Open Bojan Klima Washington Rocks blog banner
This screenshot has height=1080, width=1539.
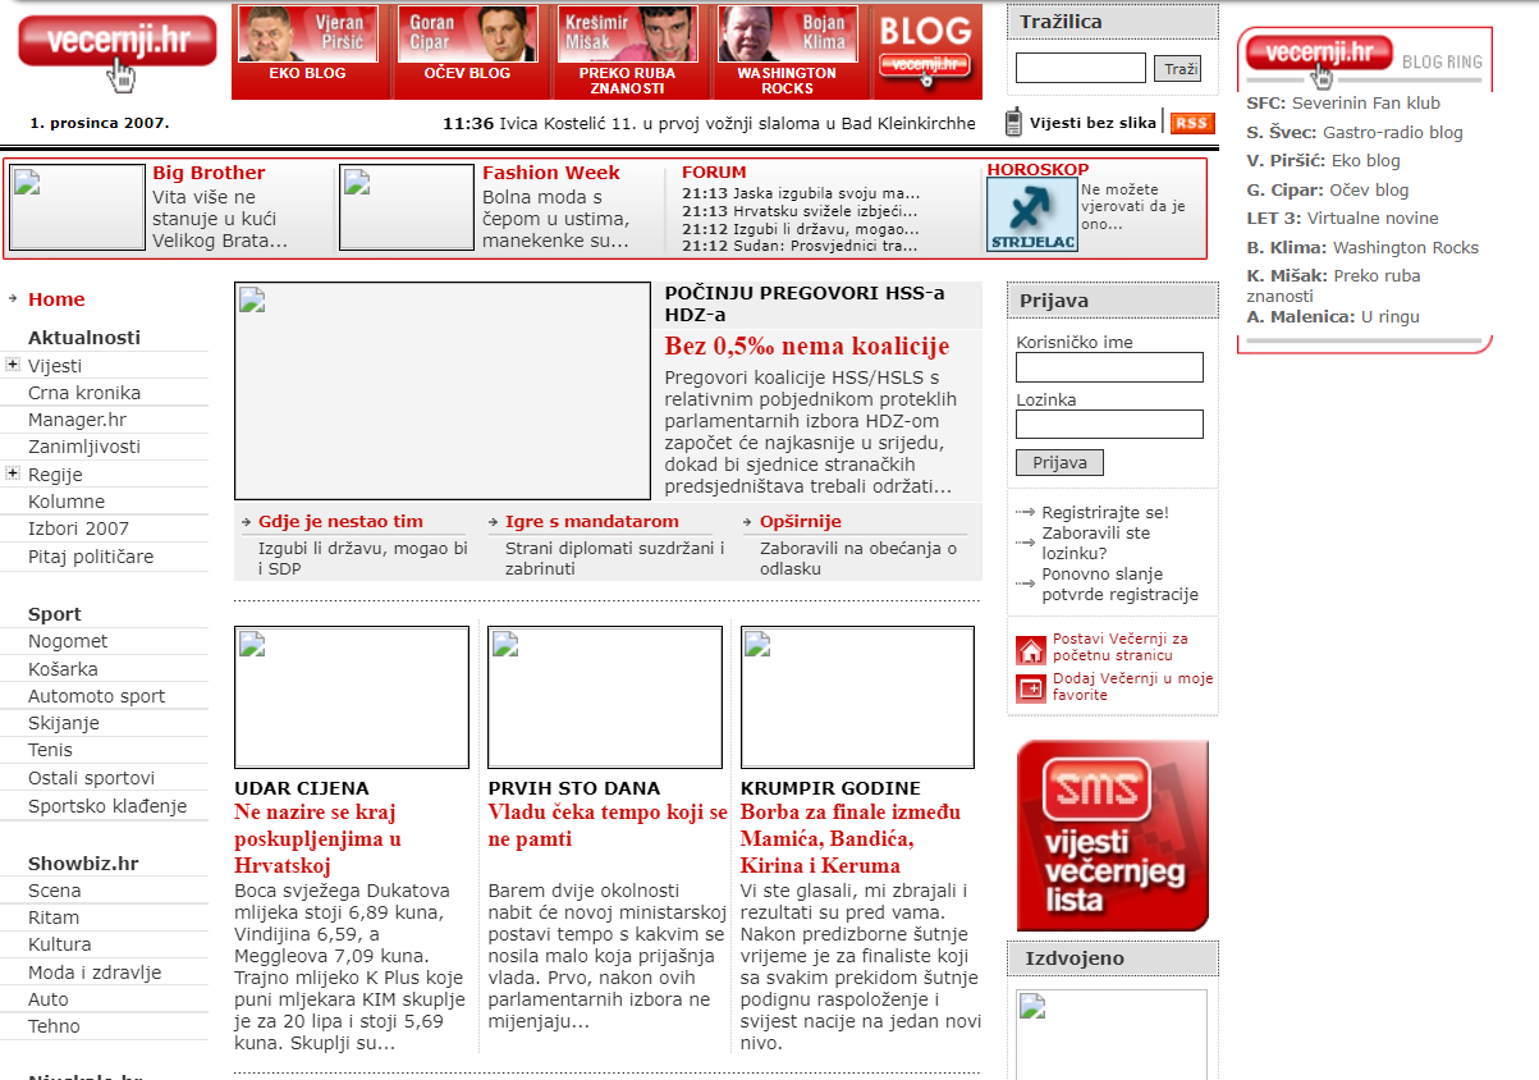[787, 52]
